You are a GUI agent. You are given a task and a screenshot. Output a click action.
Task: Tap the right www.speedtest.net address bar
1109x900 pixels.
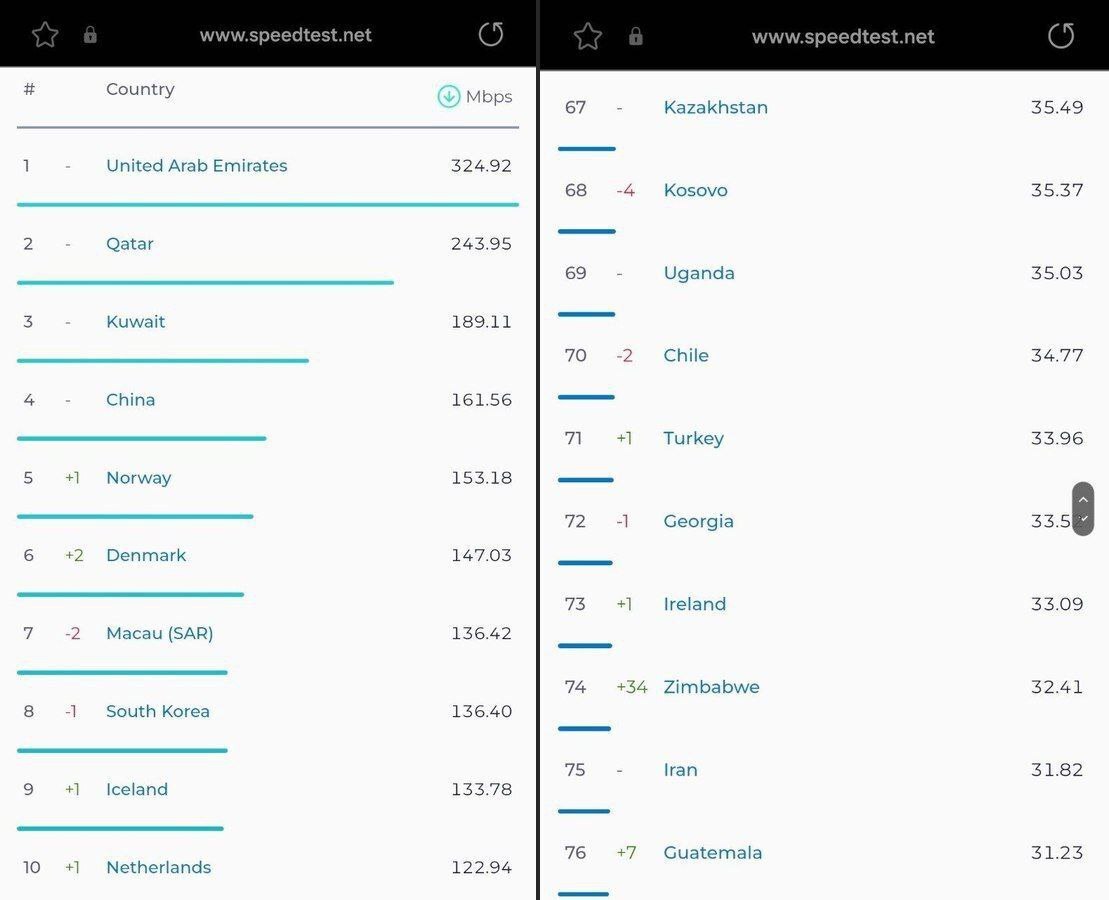[x=843, y=37]
